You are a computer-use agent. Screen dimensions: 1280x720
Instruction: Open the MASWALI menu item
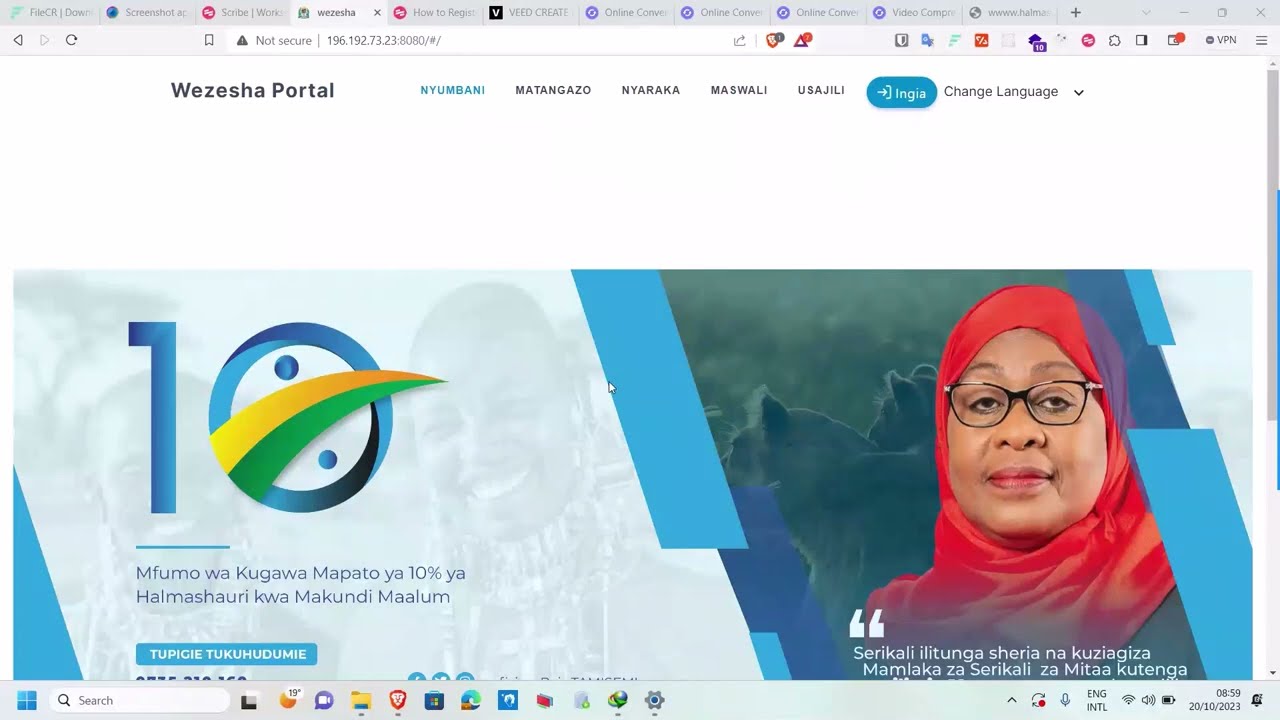pyautogui.click(x=739, y=90)
